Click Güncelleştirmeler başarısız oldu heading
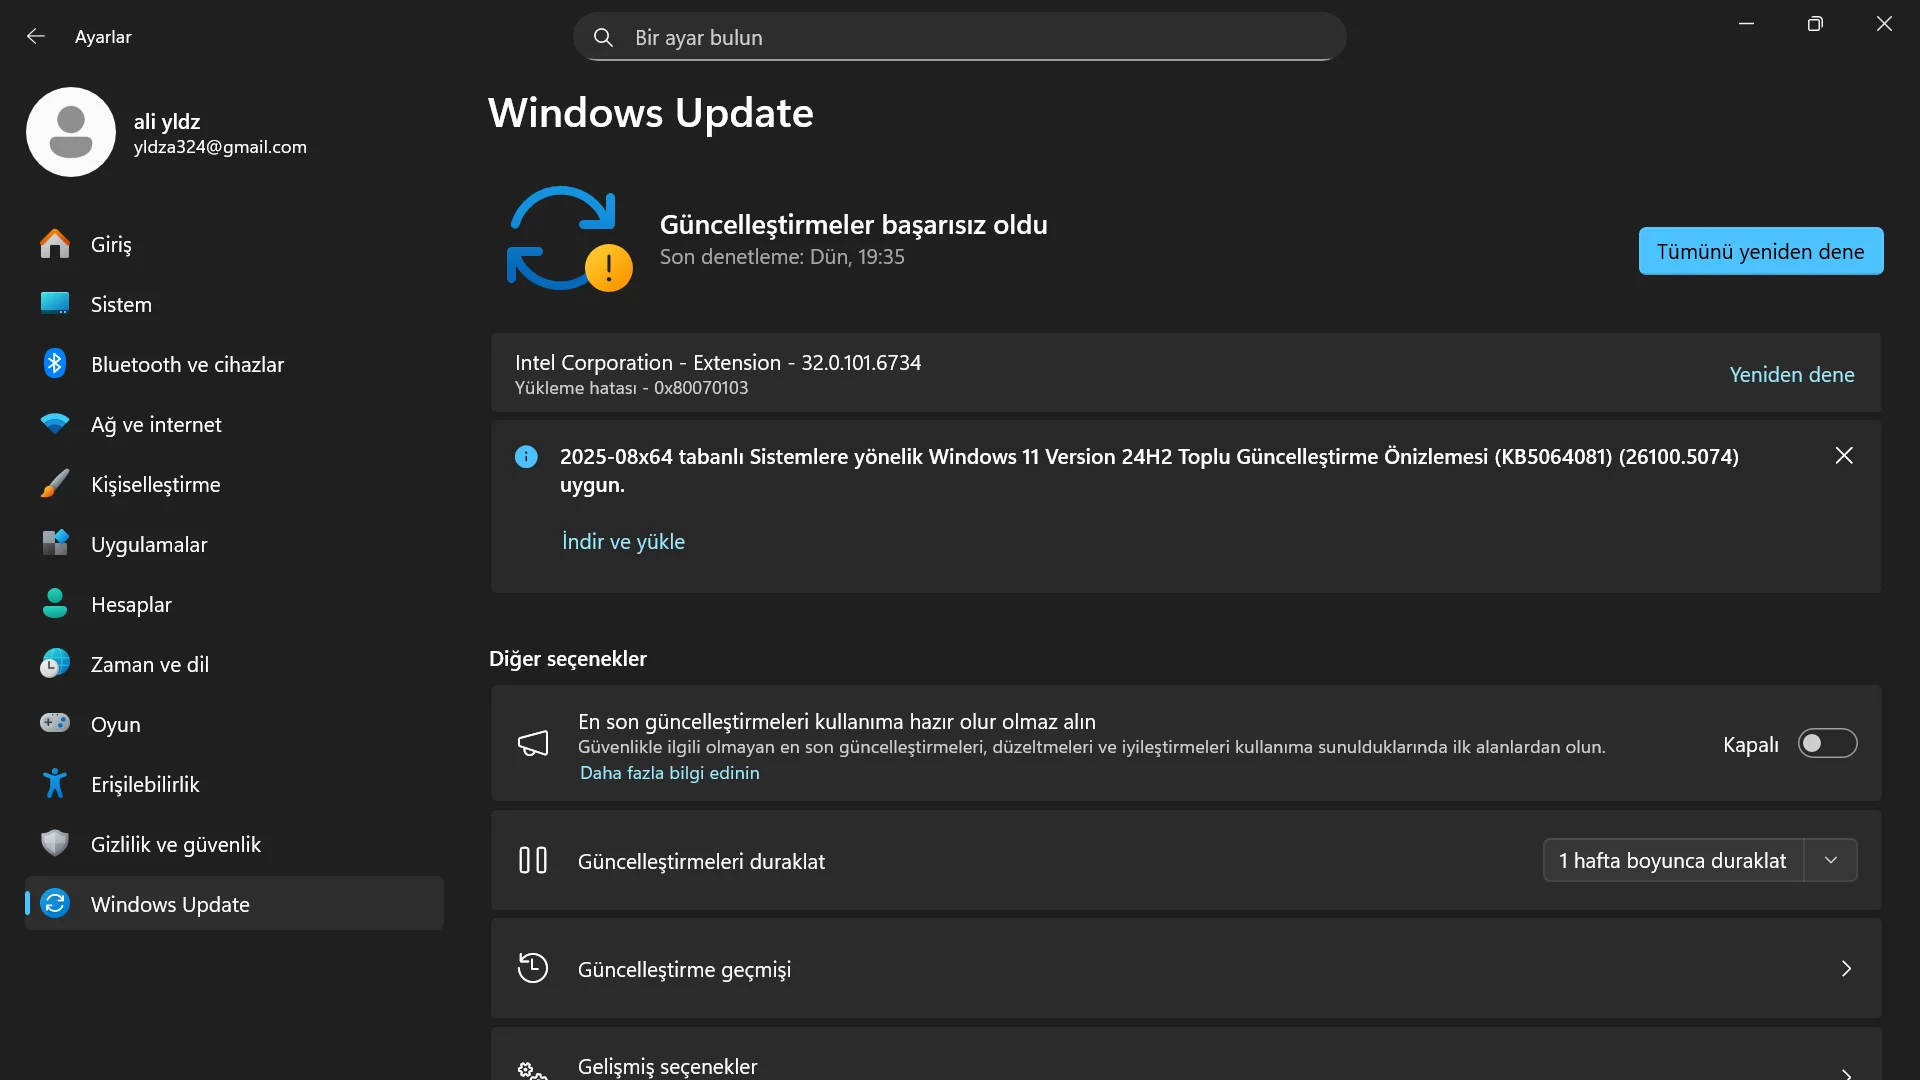The image size is (1920, 1080). click(853, 225)
